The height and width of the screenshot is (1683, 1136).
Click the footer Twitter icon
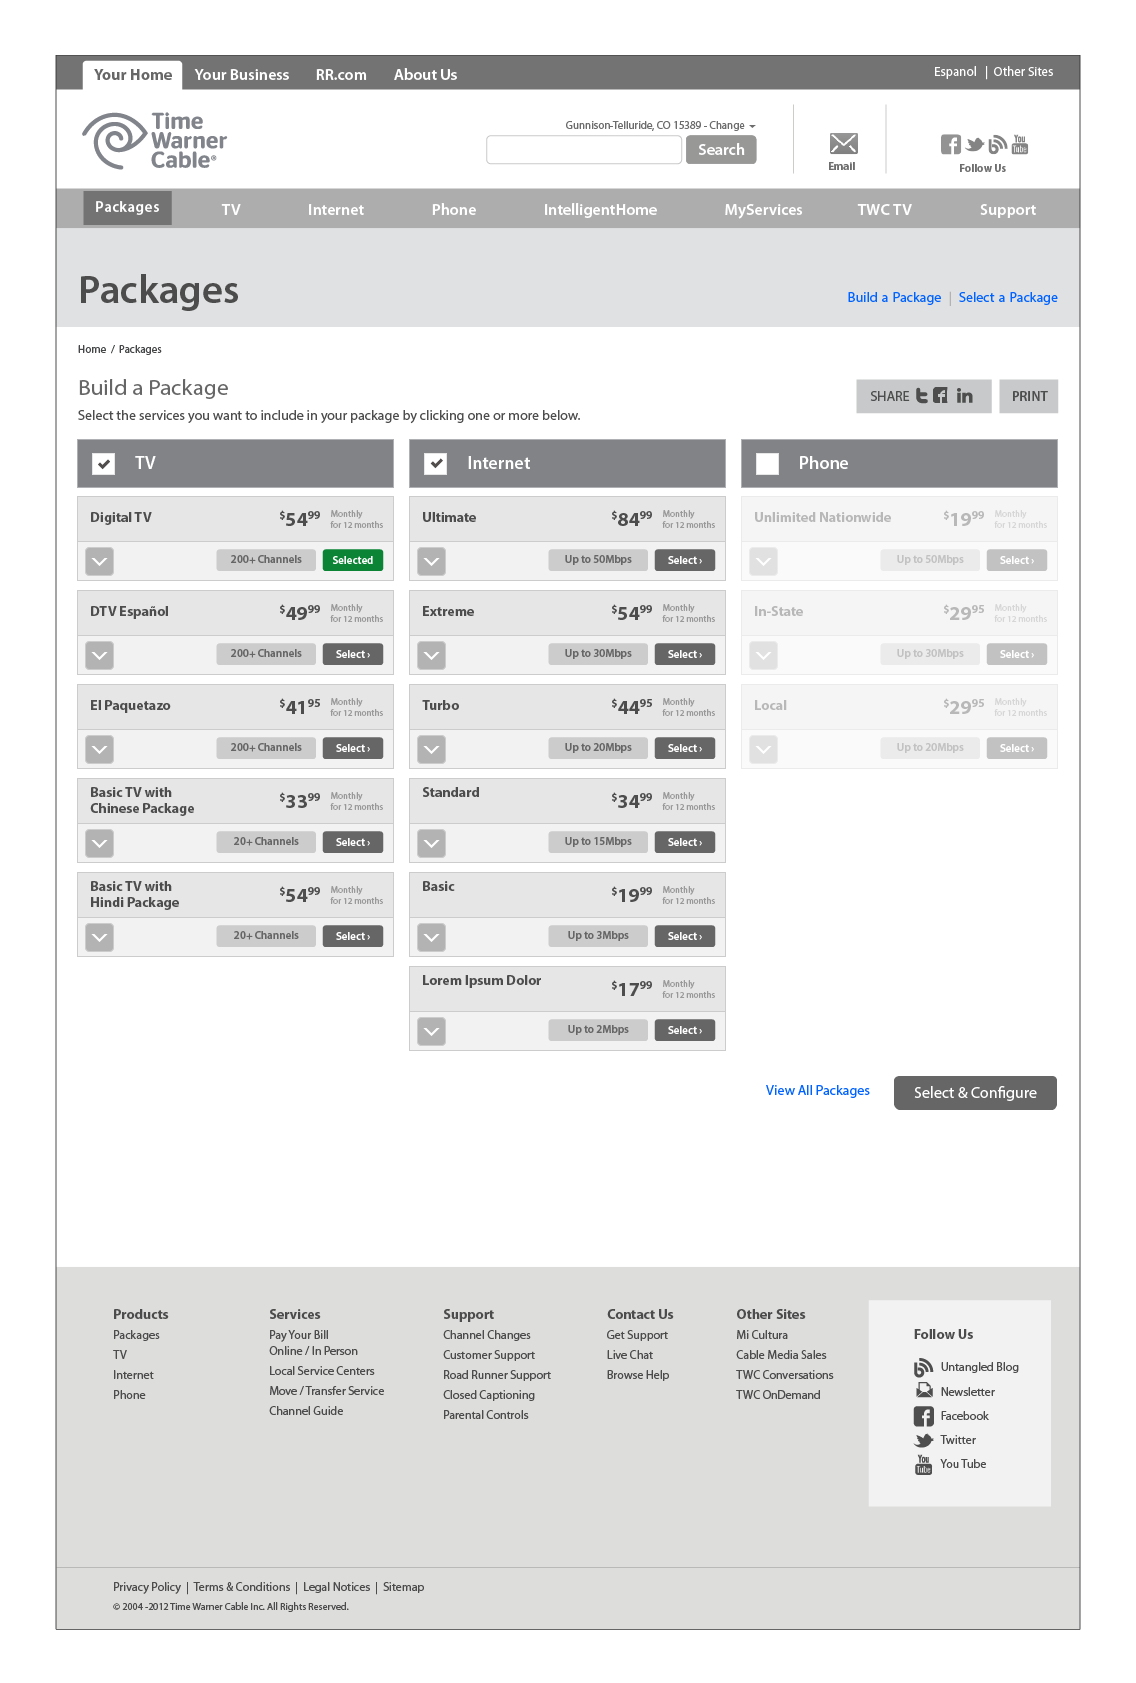coord(923,1440)
